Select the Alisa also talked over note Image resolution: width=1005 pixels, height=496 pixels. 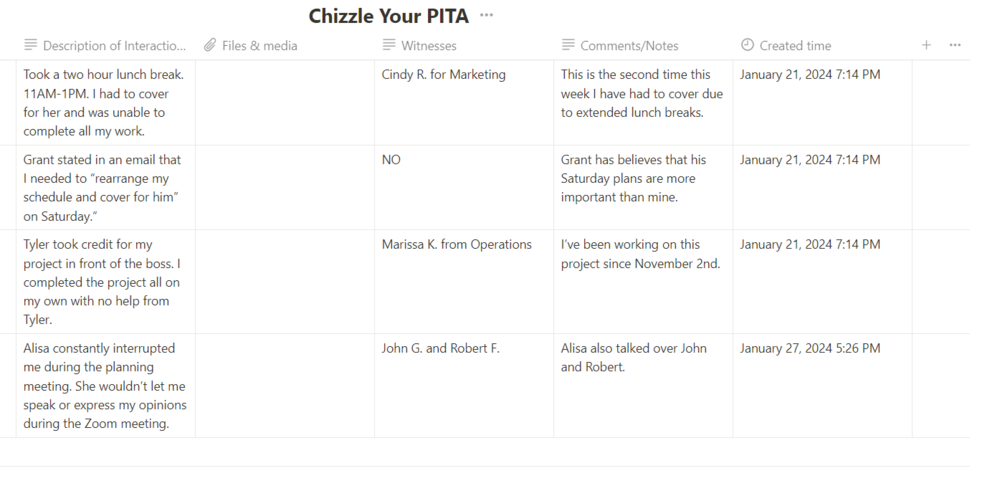(633, 357)
